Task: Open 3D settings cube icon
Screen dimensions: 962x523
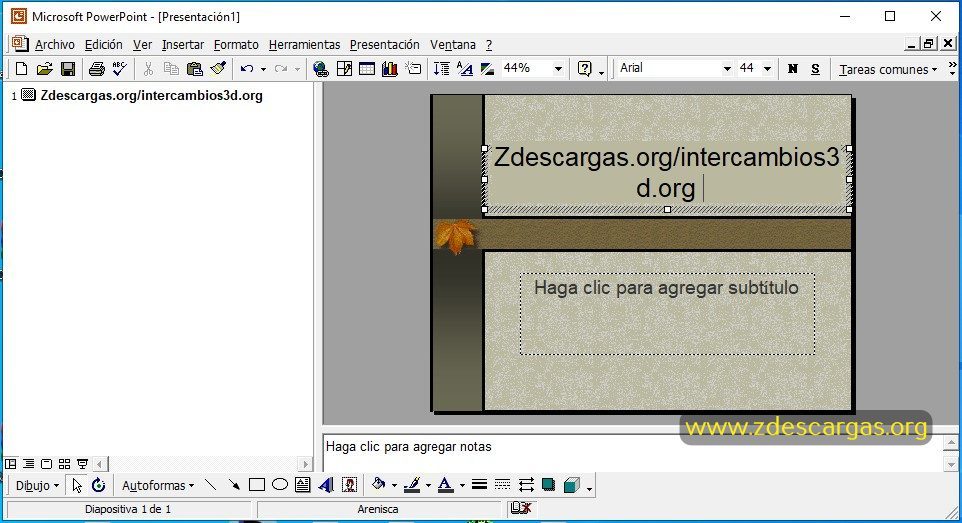Action: point(571,486)
